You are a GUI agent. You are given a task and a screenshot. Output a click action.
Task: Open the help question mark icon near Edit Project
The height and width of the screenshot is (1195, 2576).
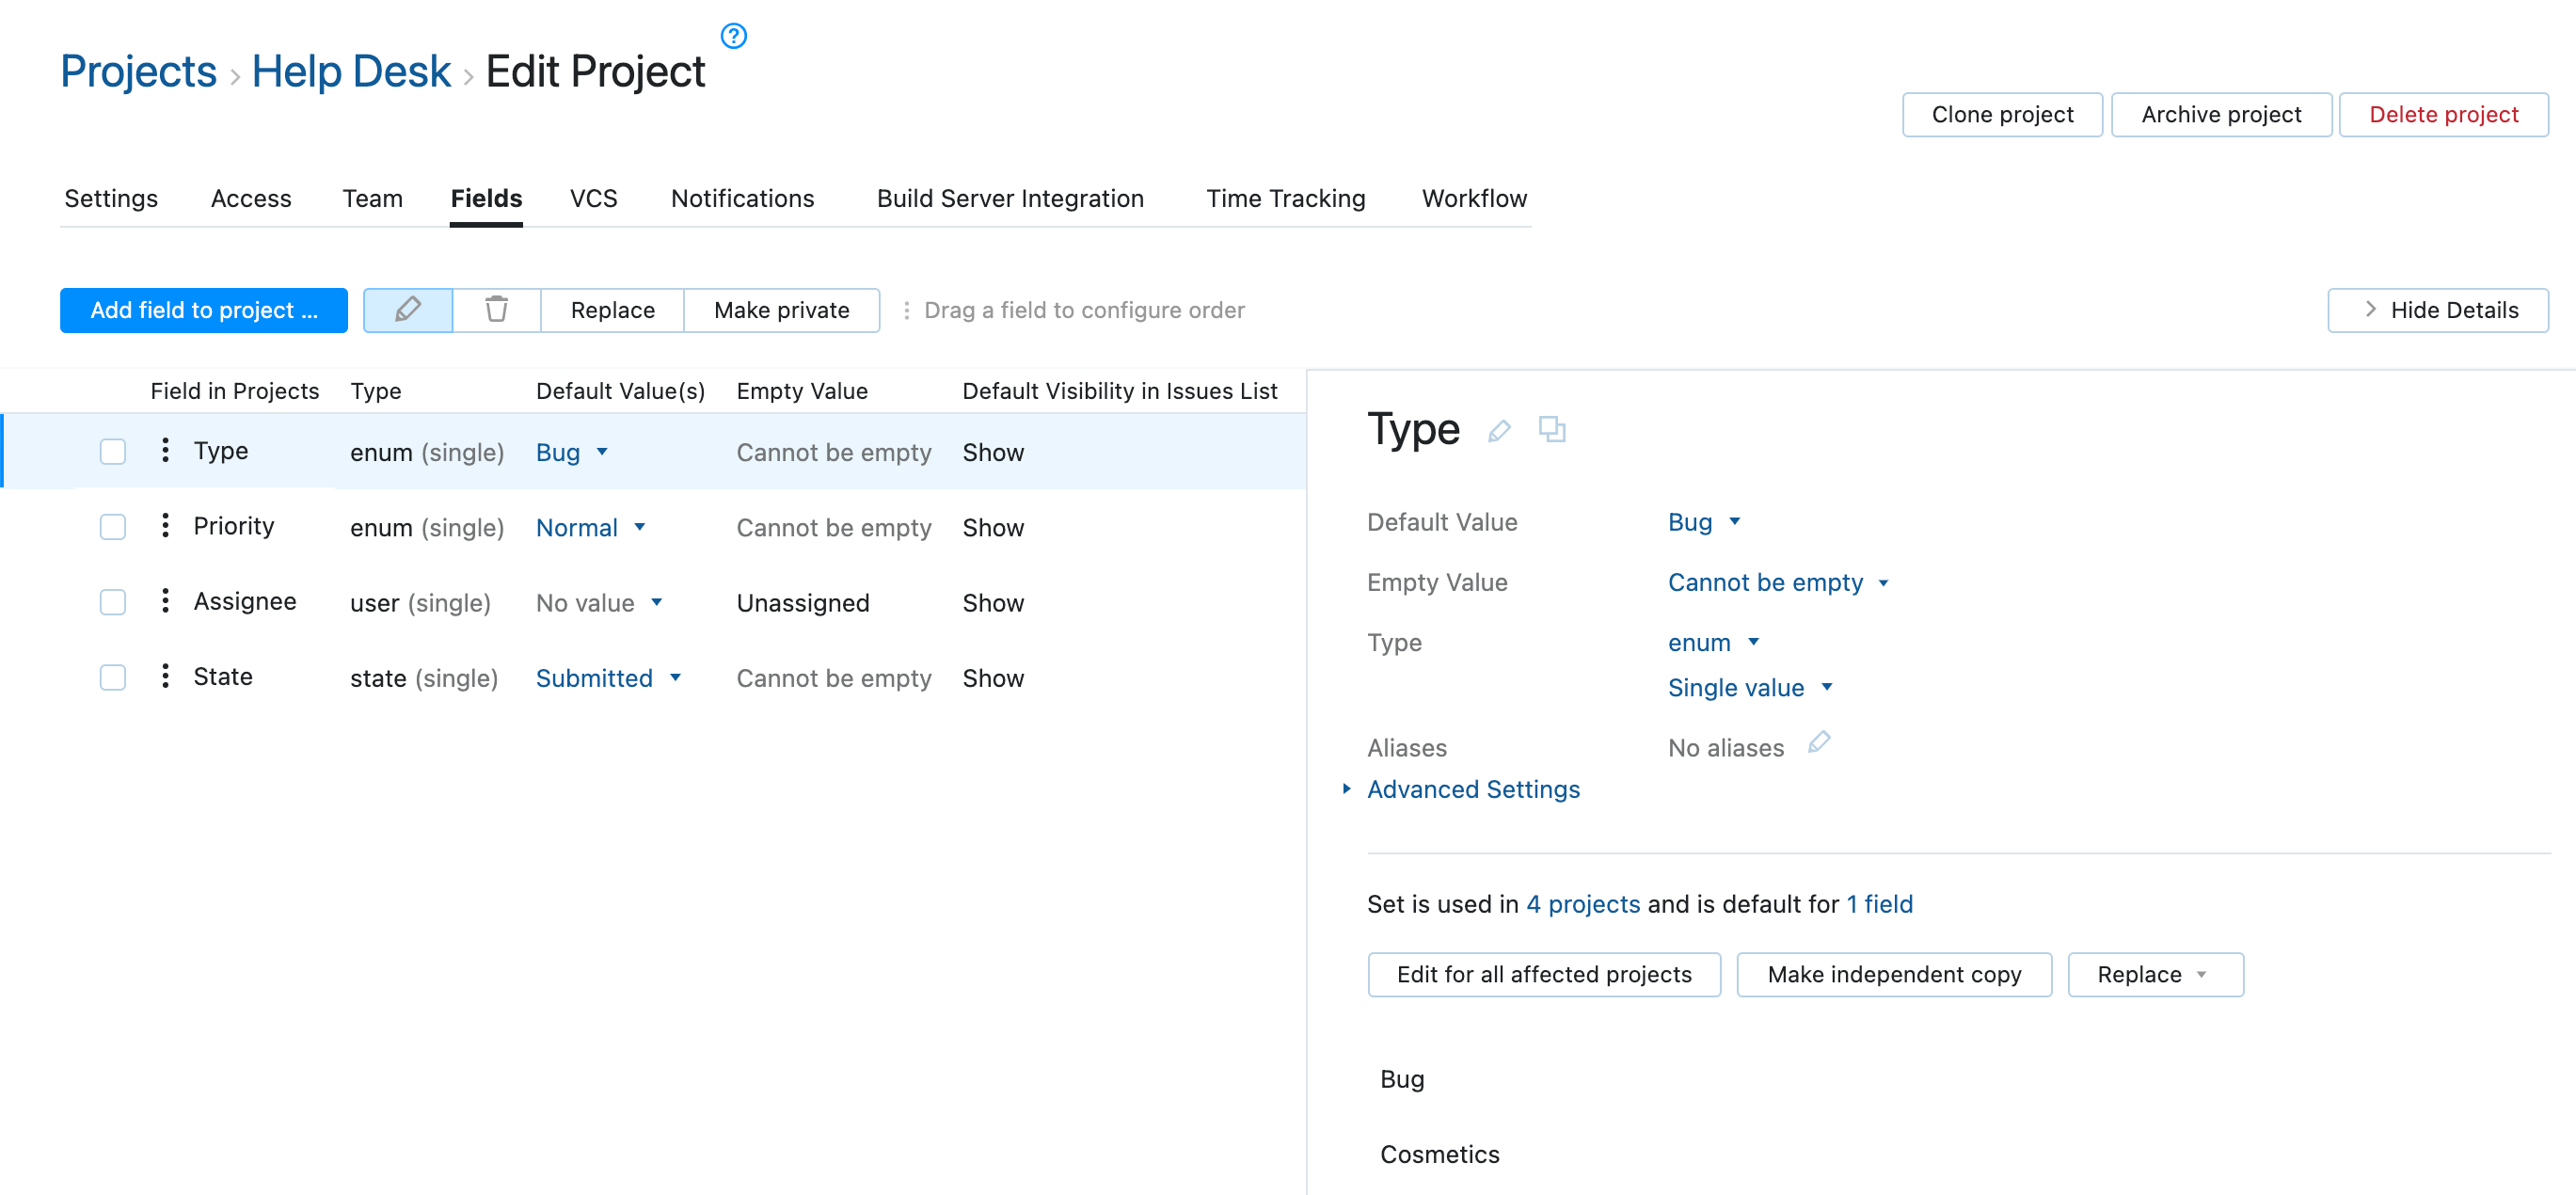(x=733, y=35)
